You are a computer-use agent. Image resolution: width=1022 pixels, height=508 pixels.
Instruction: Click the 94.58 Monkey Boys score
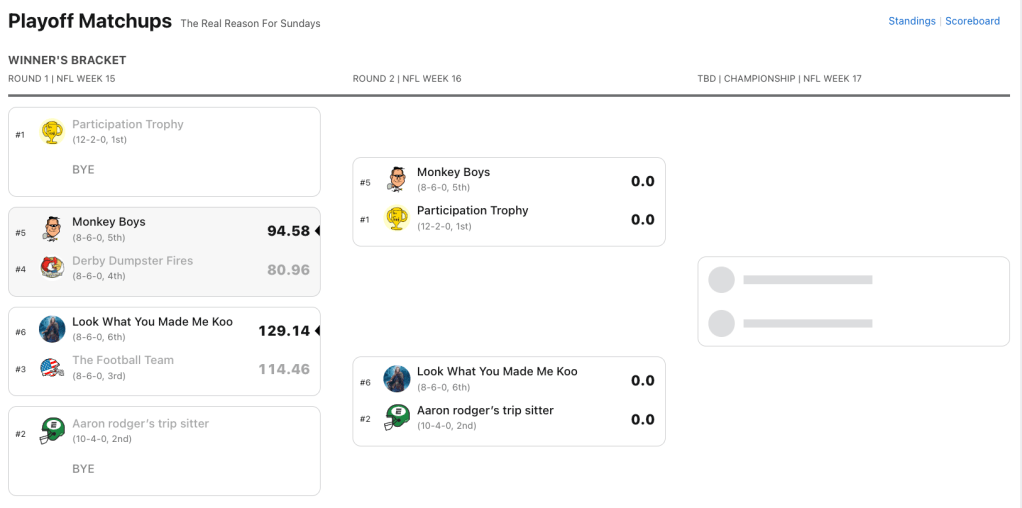288,231
